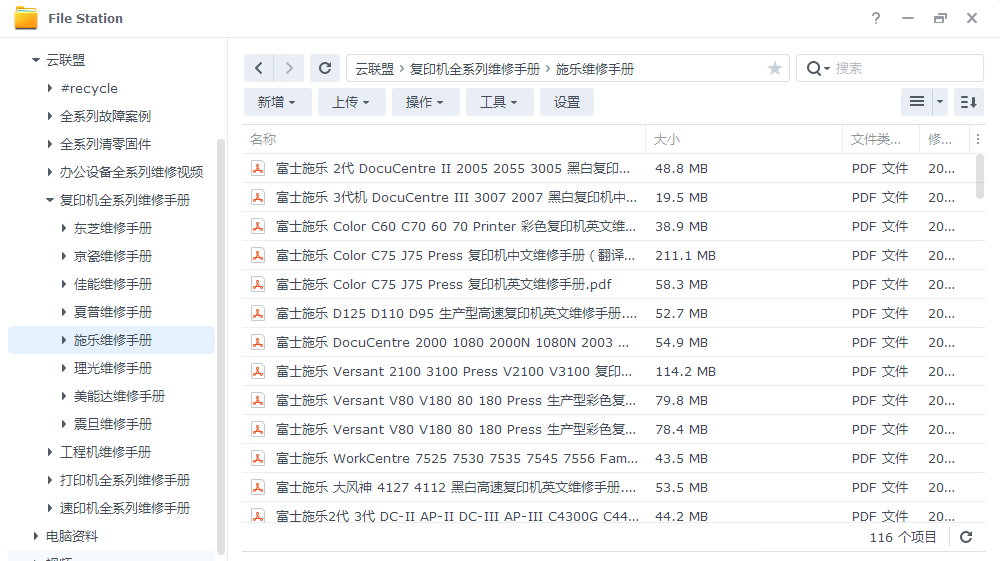Image resolution: width=1000 pixels, height=561 pixels.
Task: Open the sort order button
Action: (x=969, y=101)
